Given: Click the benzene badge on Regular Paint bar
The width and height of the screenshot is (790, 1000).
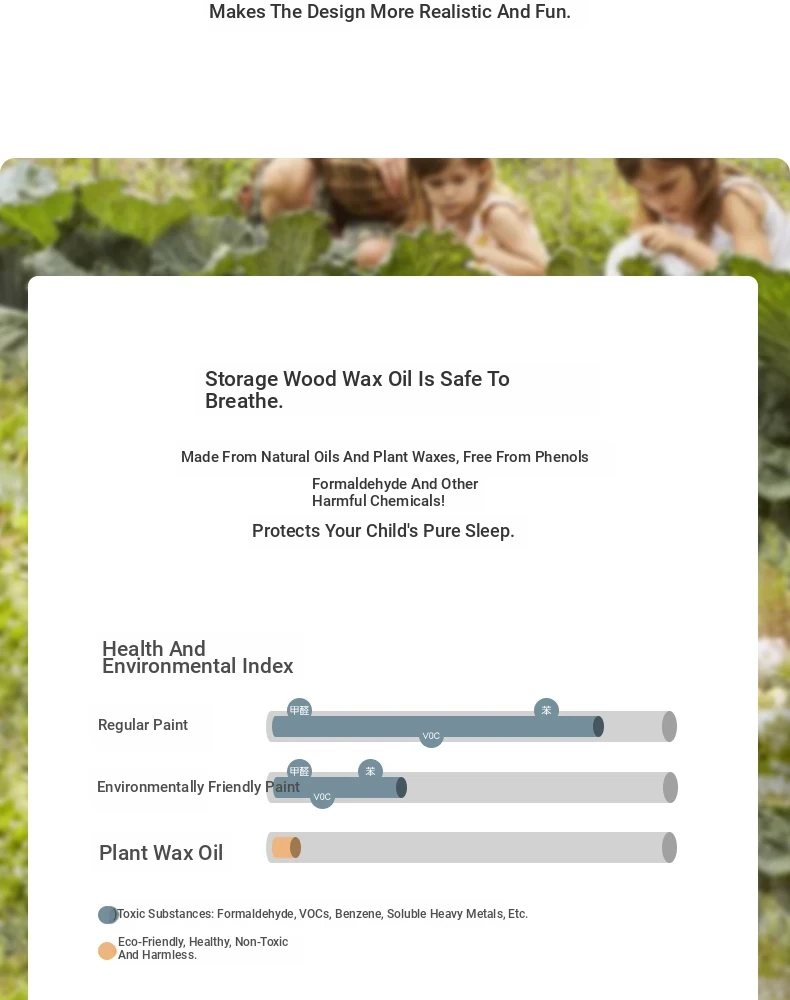Looking at the screenshot, I should click(546, 710).
